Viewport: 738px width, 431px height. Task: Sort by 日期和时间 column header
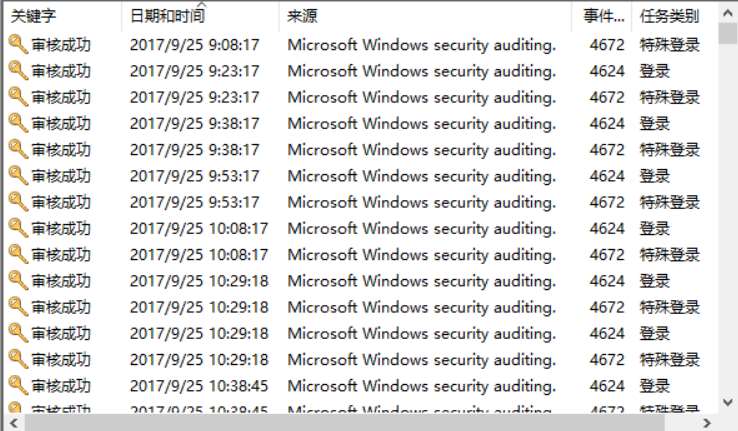(201, 16)
